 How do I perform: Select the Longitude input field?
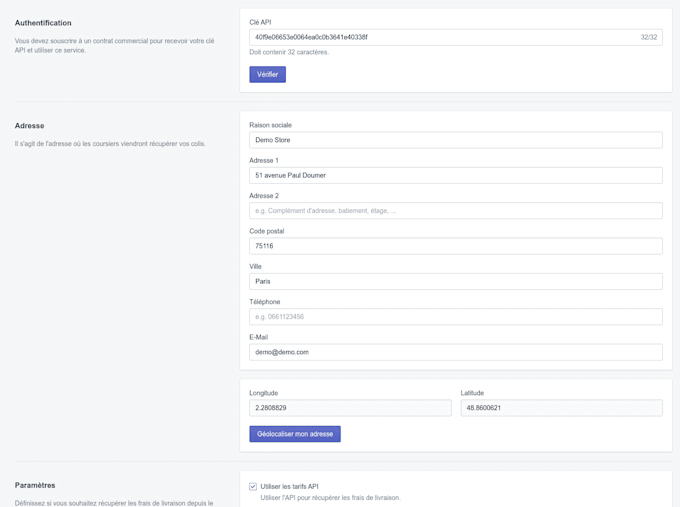click(350, 408)
